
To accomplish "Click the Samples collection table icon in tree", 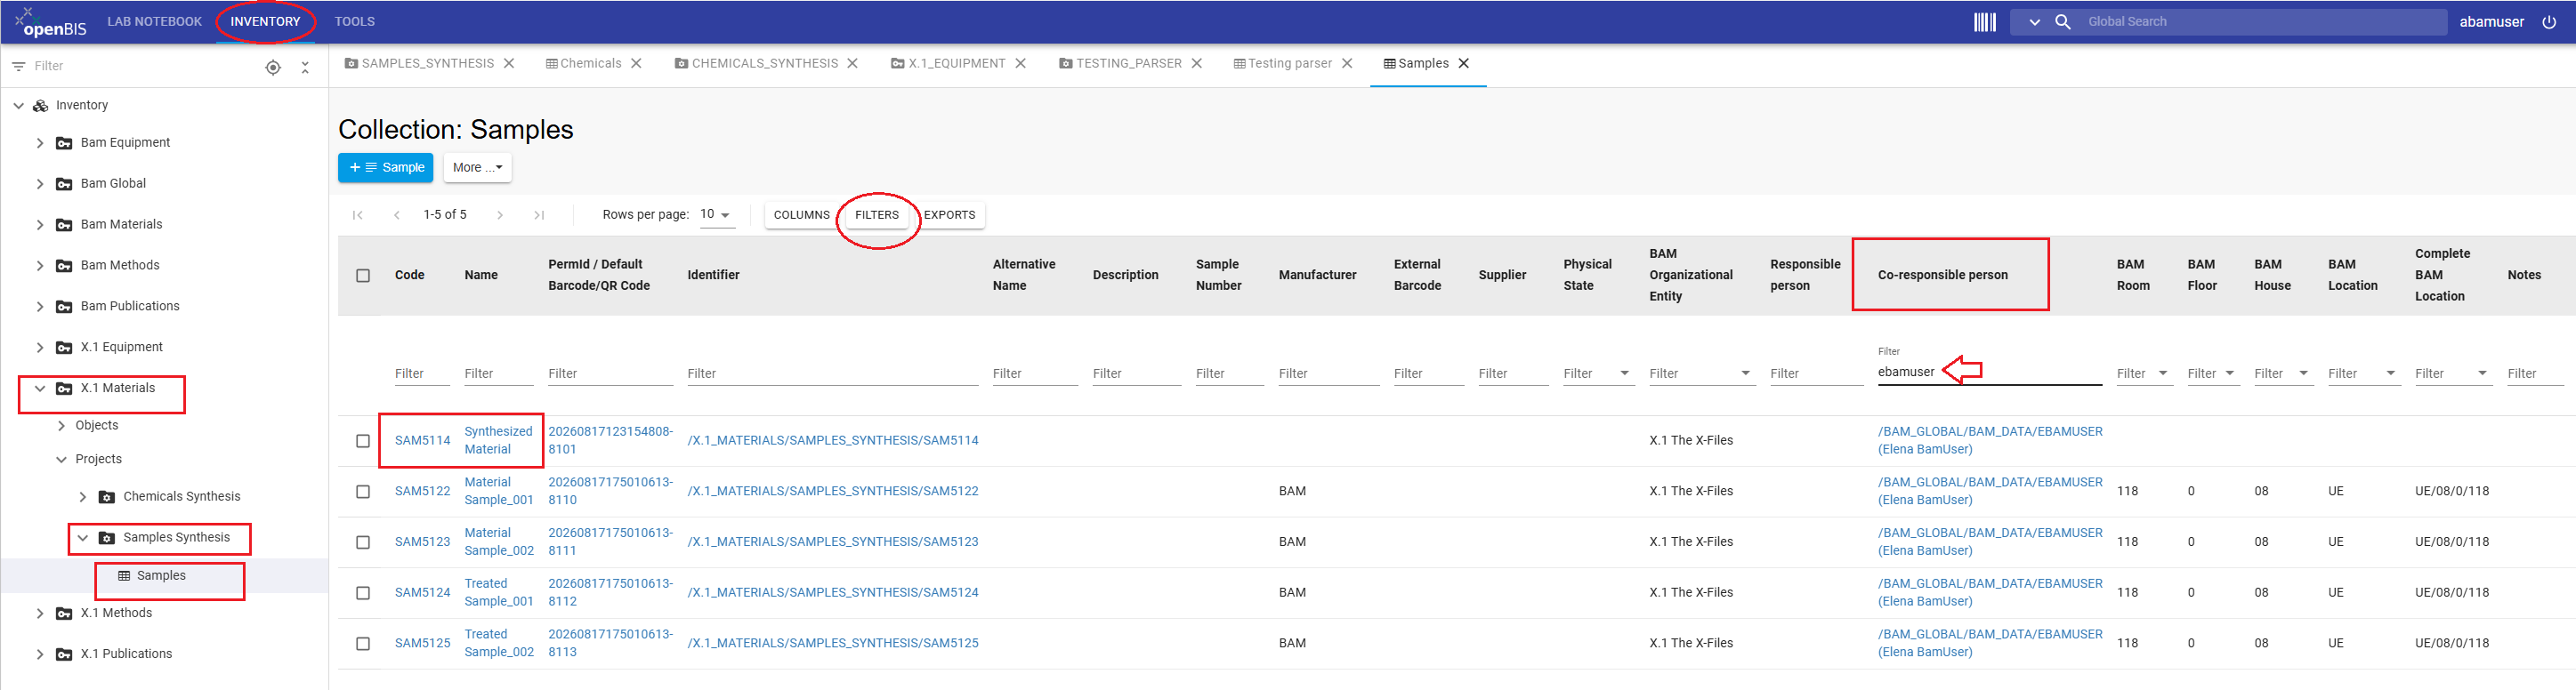I will (124, 576).
